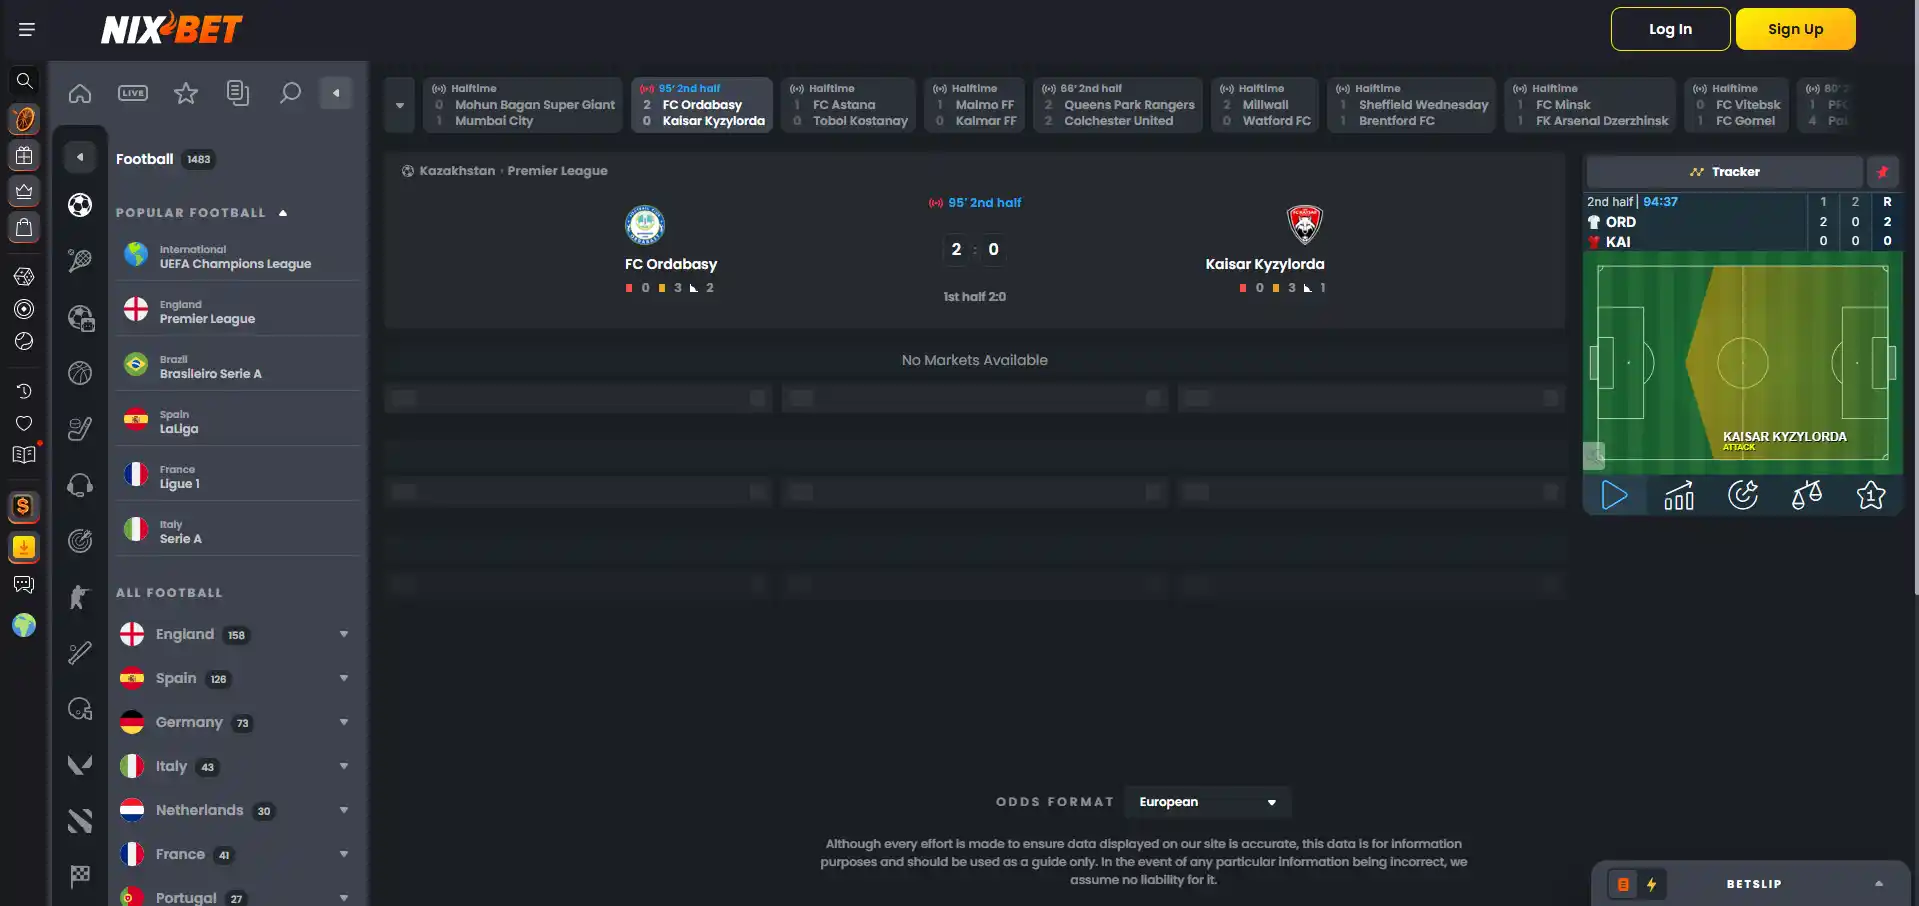Open Spain LaLiga league

coord(236,422)
